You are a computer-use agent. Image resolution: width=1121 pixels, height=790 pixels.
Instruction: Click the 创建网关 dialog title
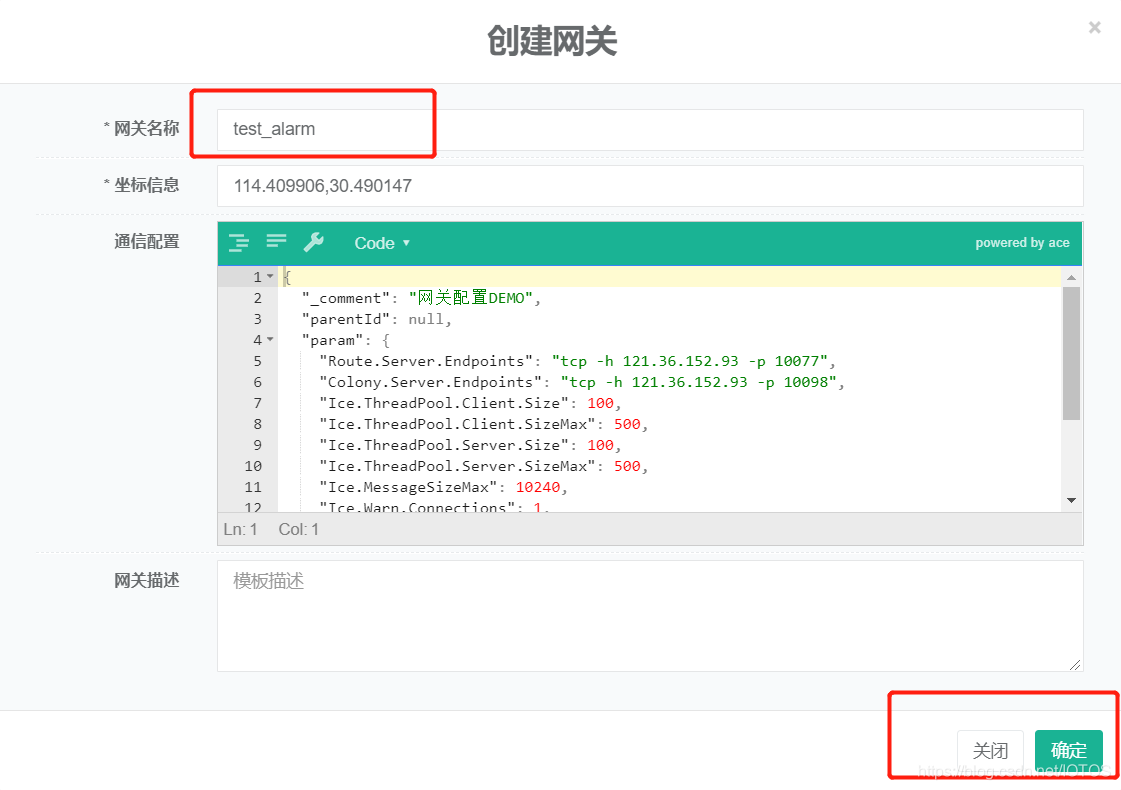coord(552,41)
